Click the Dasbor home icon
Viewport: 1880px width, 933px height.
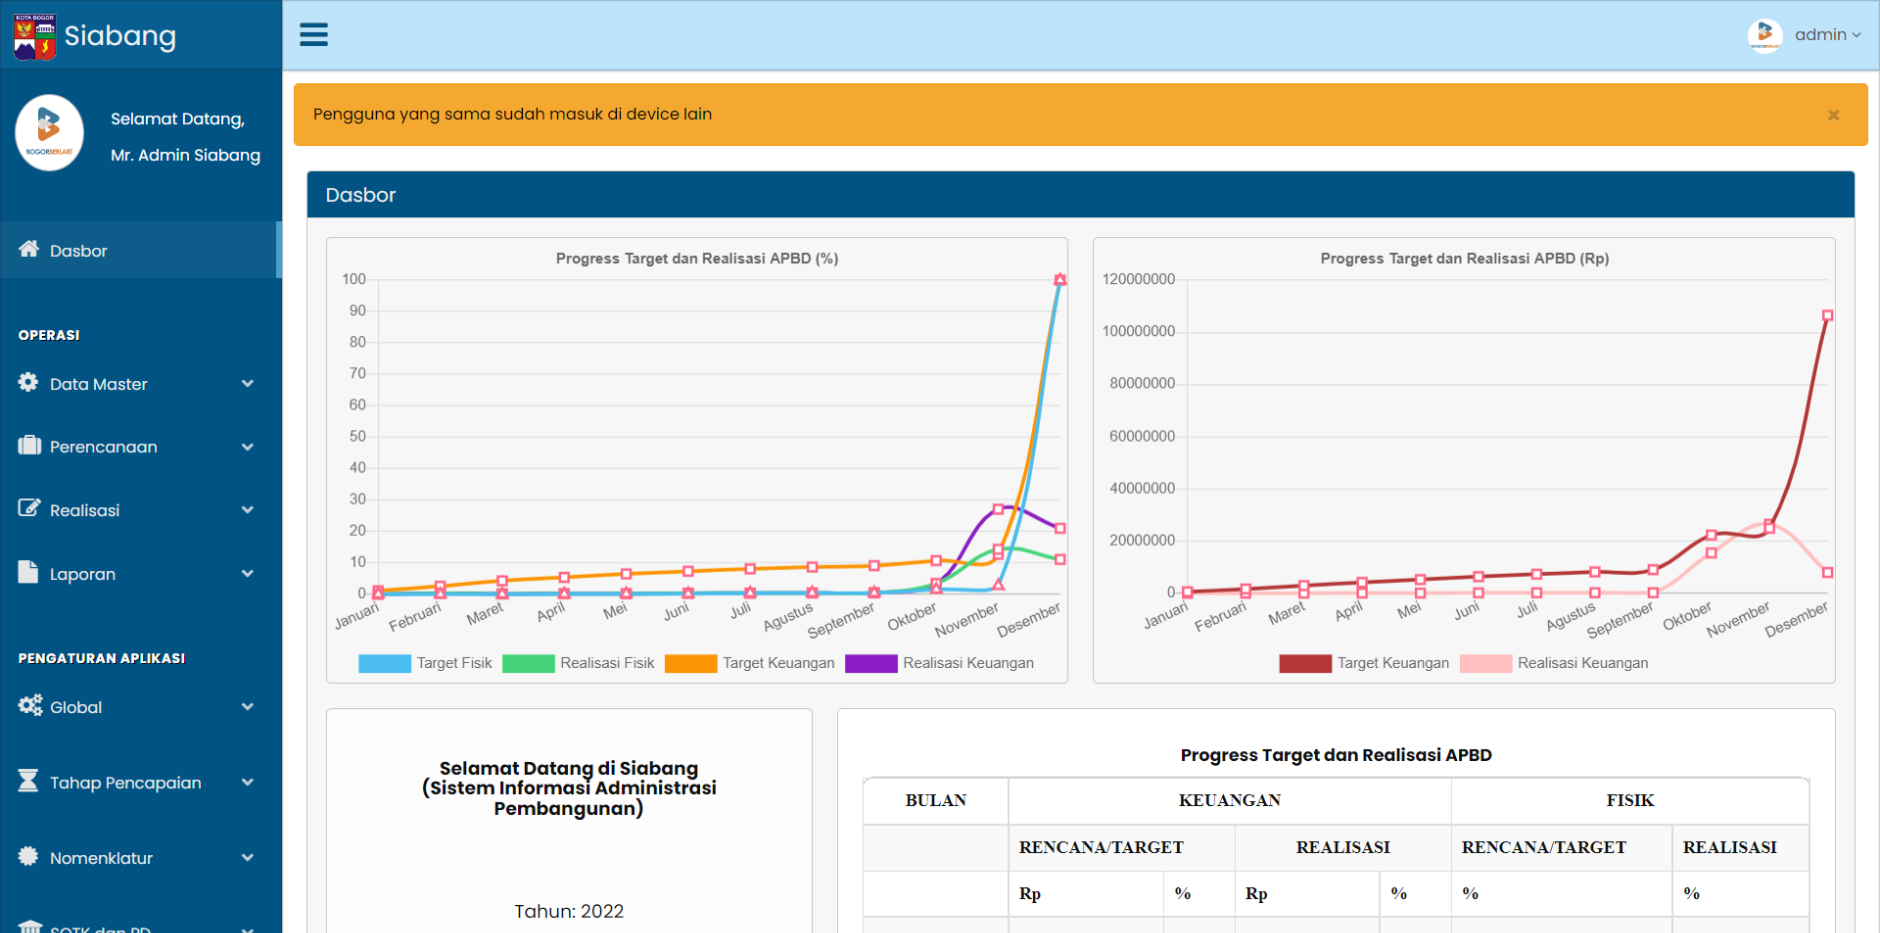tap(29, 249)
